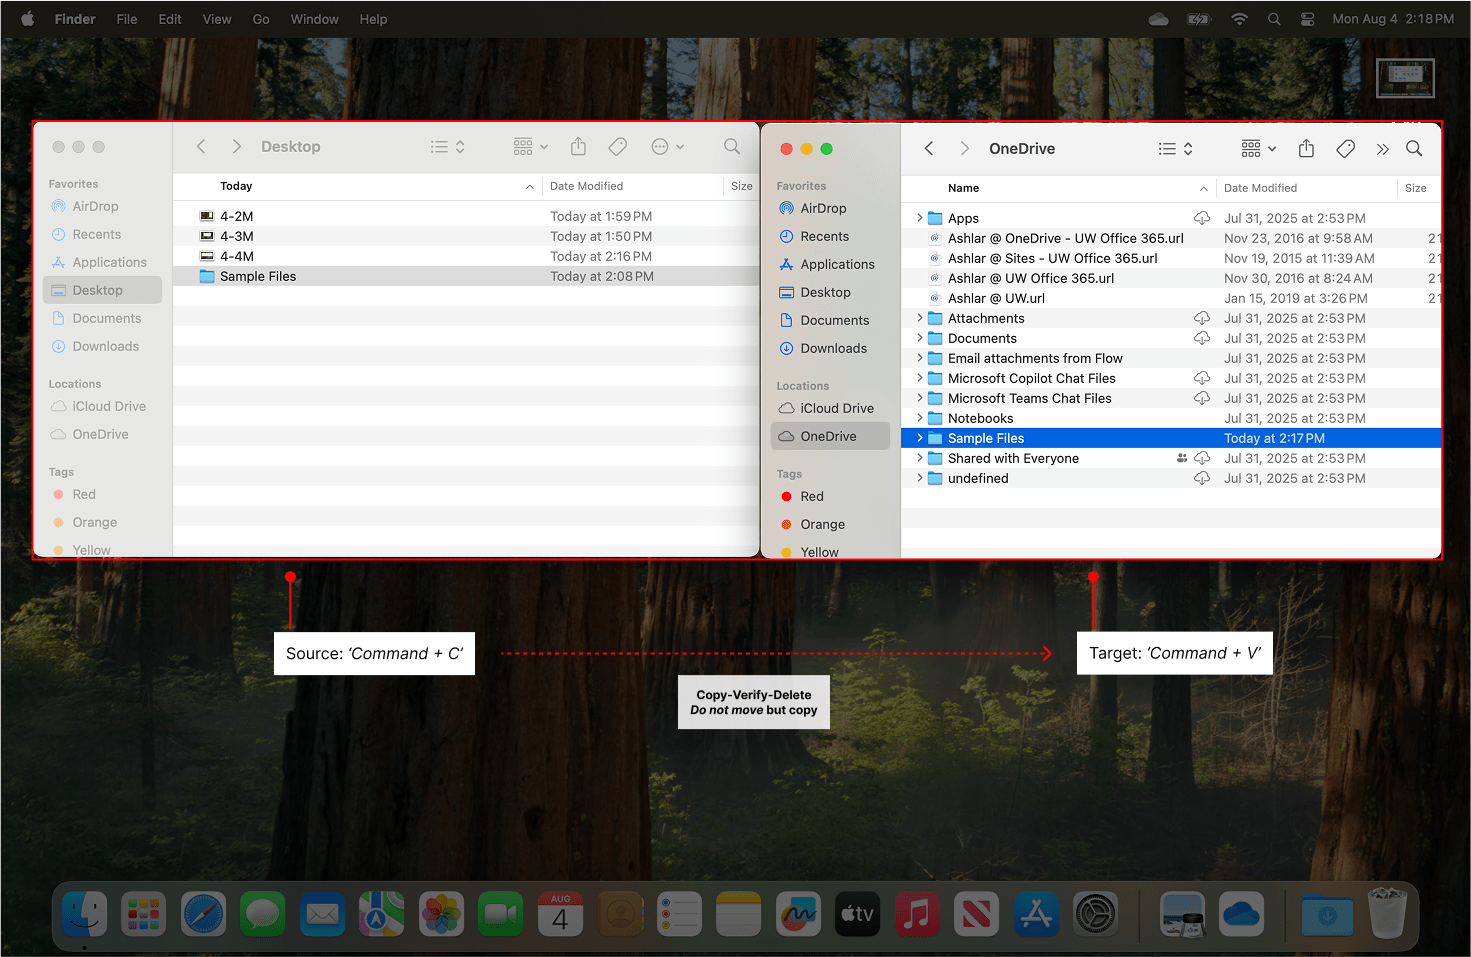Open the grouping dropdown chevron in OneDrive toolbar
Viewport: 1471px width, 957px height.
click(x=1272, y=148)
